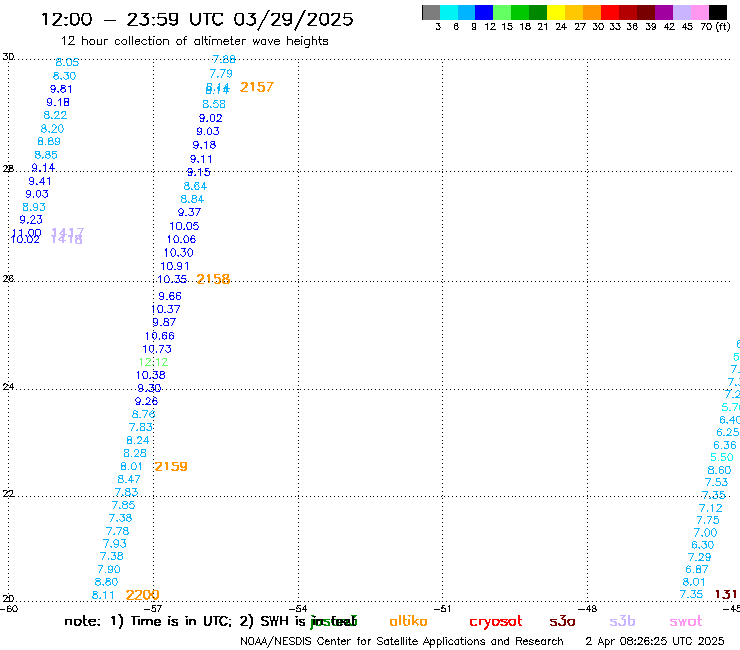Click the wave height value 9.66

tap(170, 296)
